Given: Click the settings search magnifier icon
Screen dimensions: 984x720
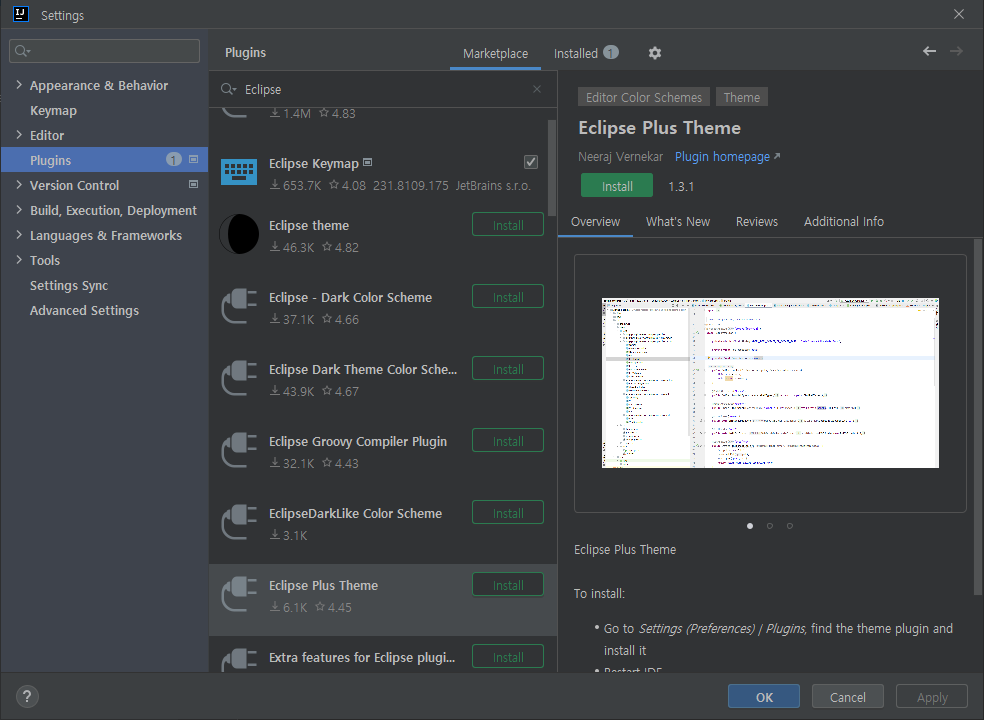Looking at the screenshot, I should click(x=22, y=51).
